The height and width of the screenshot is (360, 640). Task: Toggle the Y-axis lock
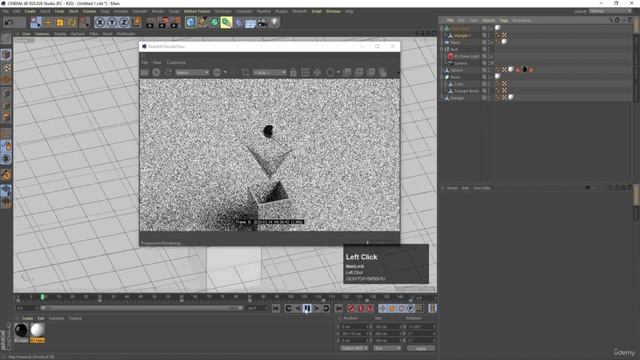click(112, 22)
